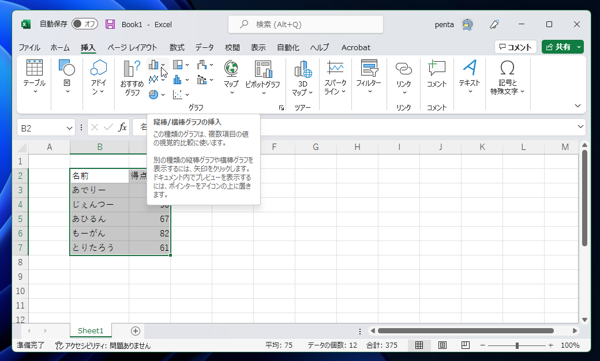Expand the combo chart dropdown arrow
This screenshot has height=361, width=600.
point(211,80)
